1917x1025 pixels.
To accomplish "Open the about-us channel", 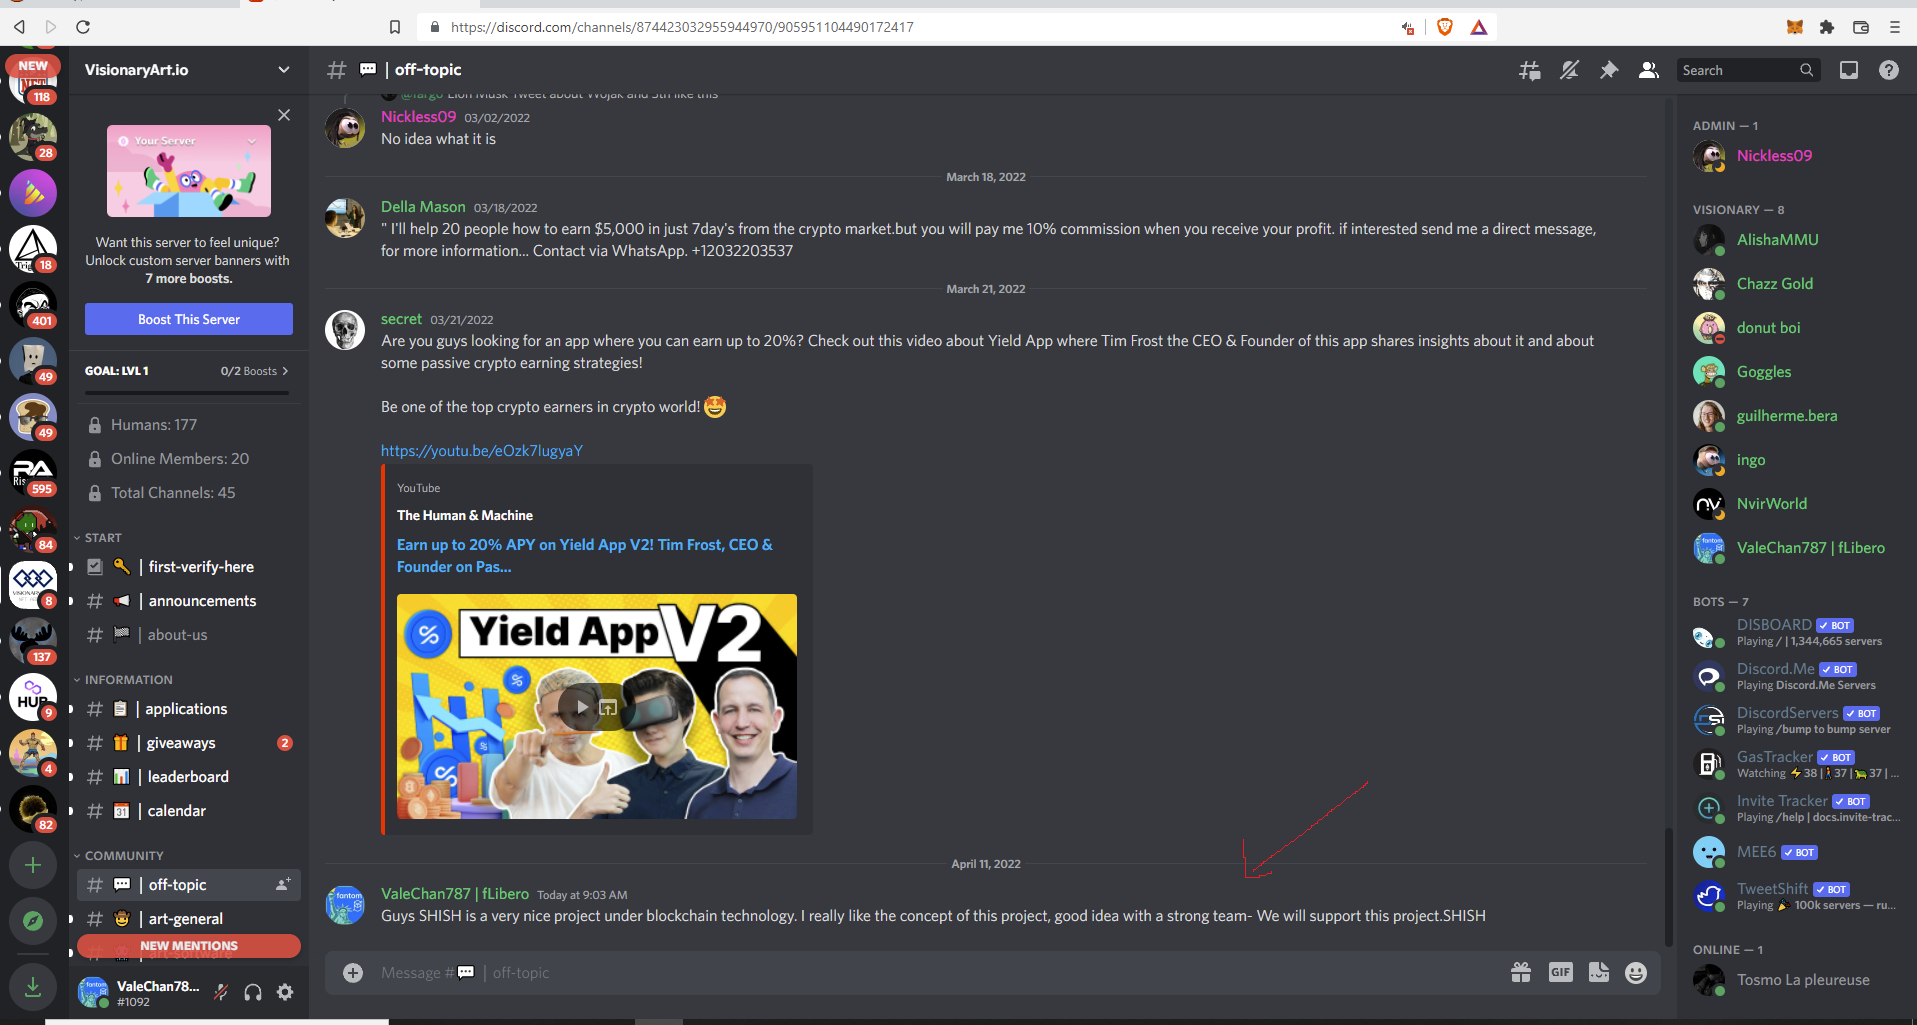I will click(189, 635).
